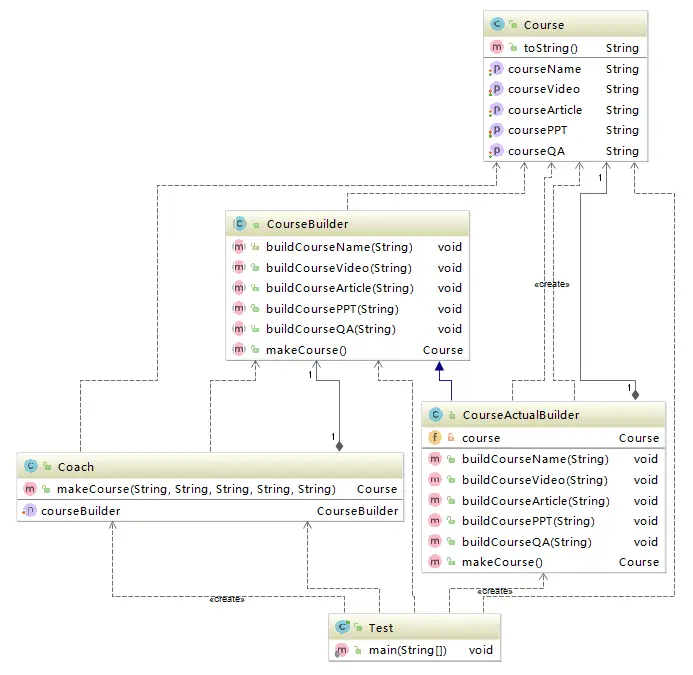Click method icon of CourseBuilder buildCourseName(String)

point(239,247)
